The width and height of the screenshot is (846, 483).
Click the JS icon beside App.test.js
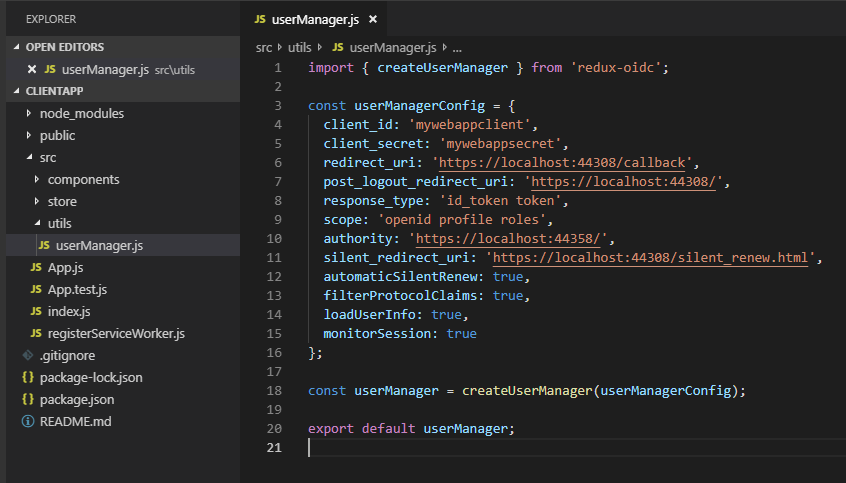36,289
